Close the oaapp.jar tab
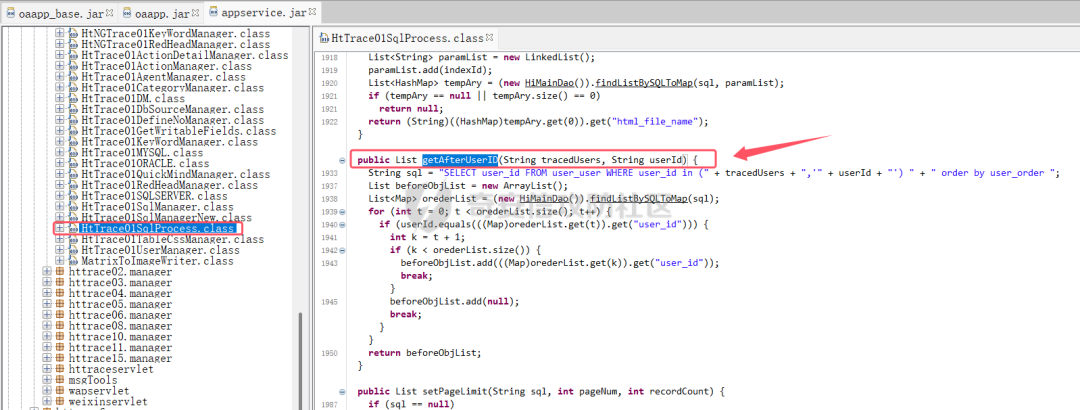Screen dimensions: 1080x410 [196, 12]
